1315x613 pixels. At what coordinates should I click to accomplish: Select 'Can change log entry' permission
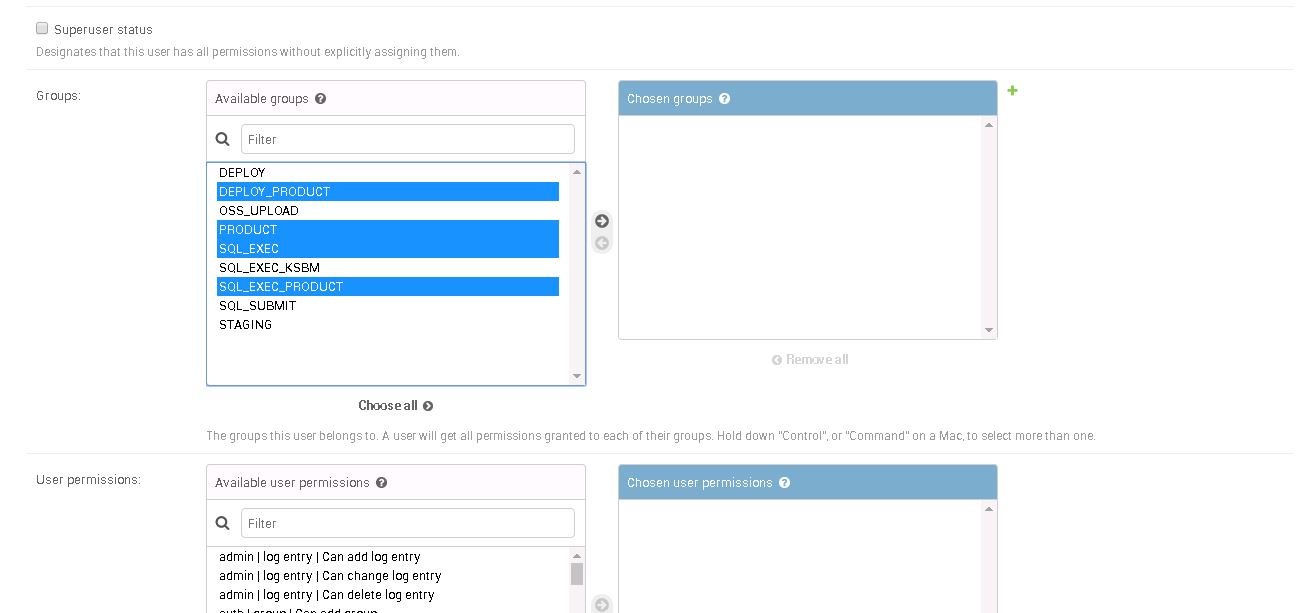(388, 576)
